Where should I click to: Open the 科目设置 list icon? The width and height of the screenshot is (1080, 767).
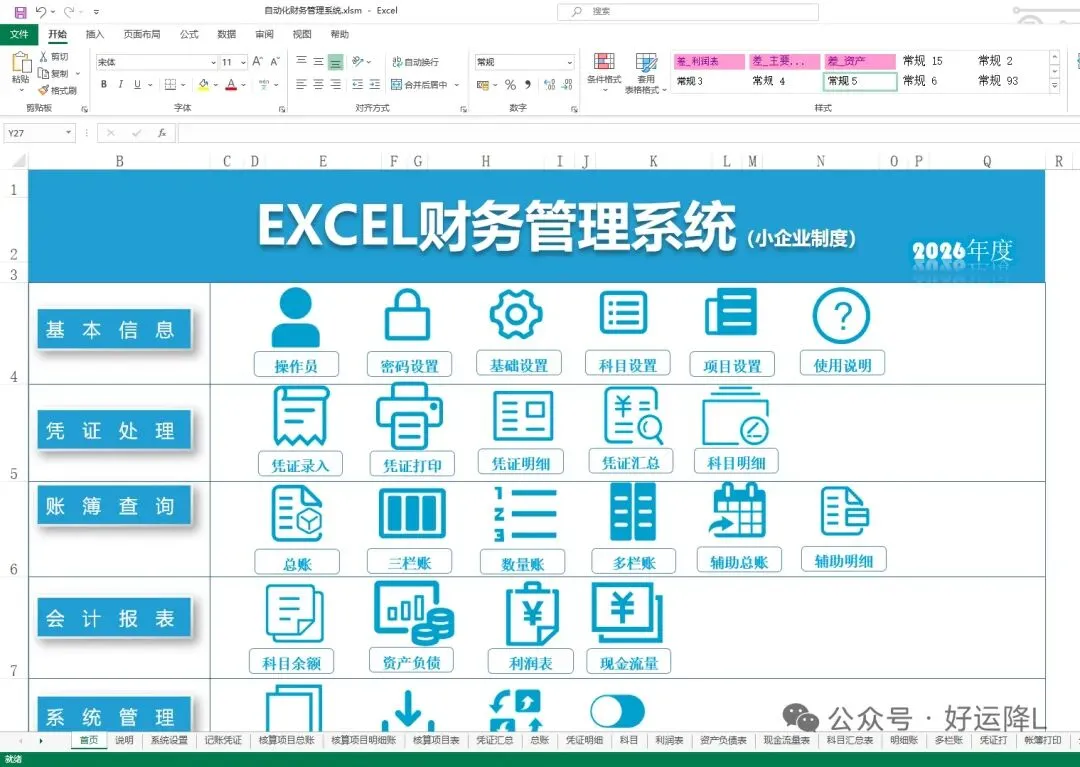pyautogui.click(x=623, y=313)
